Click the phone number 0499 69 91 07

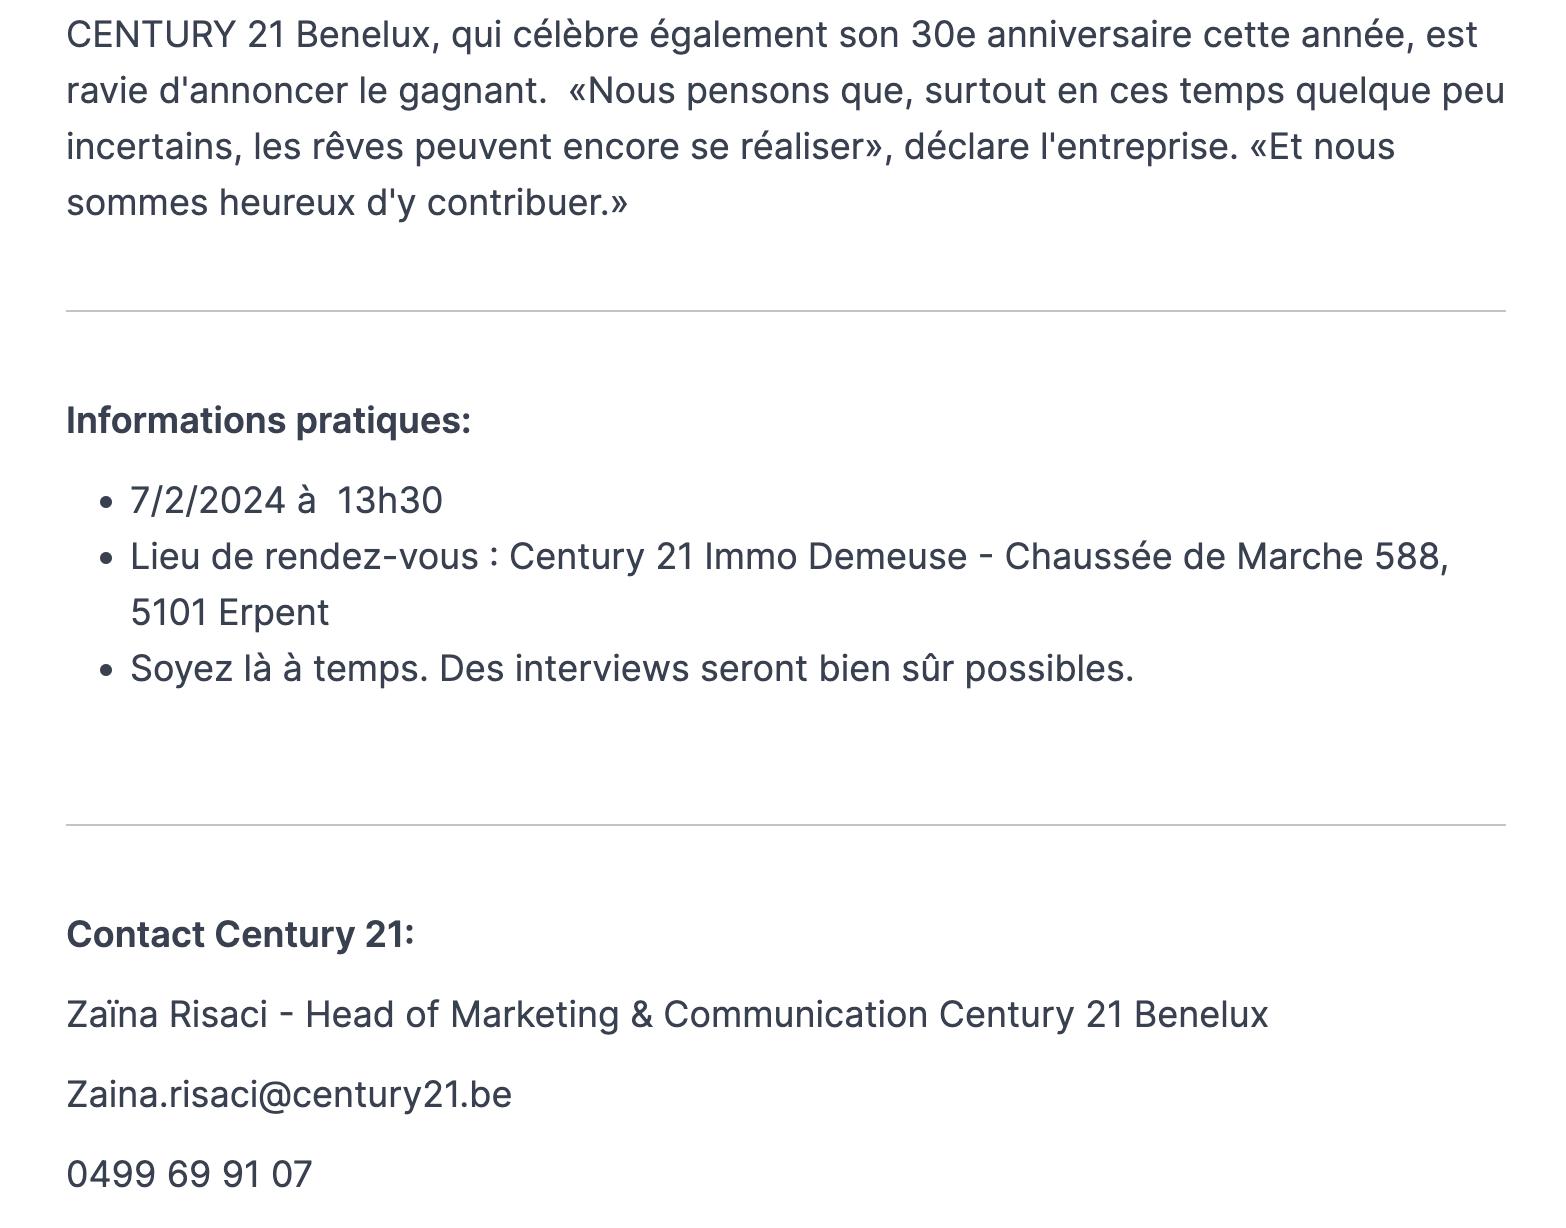pos(189,1174)
